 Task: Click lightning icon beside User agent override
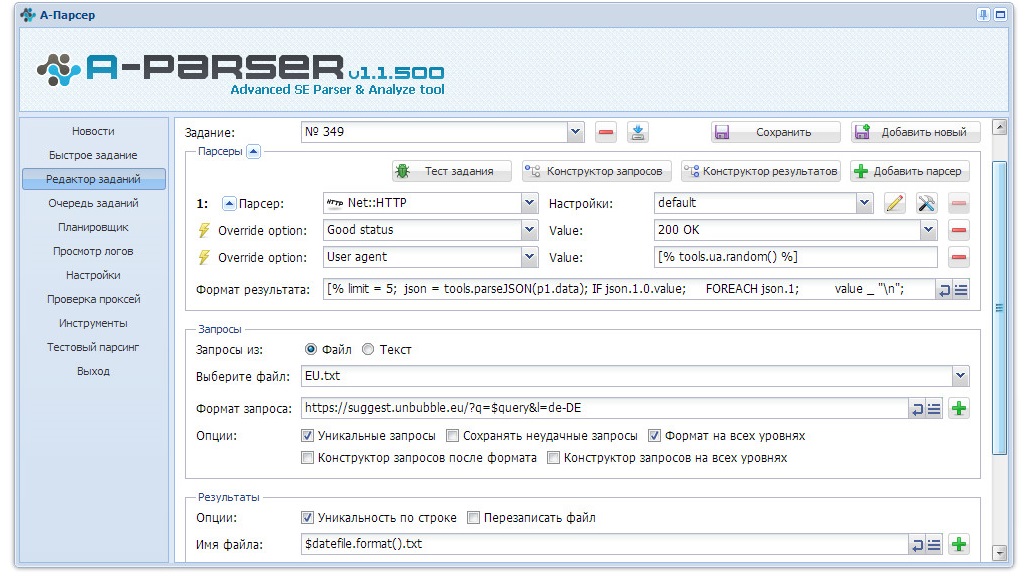(204, 257)
